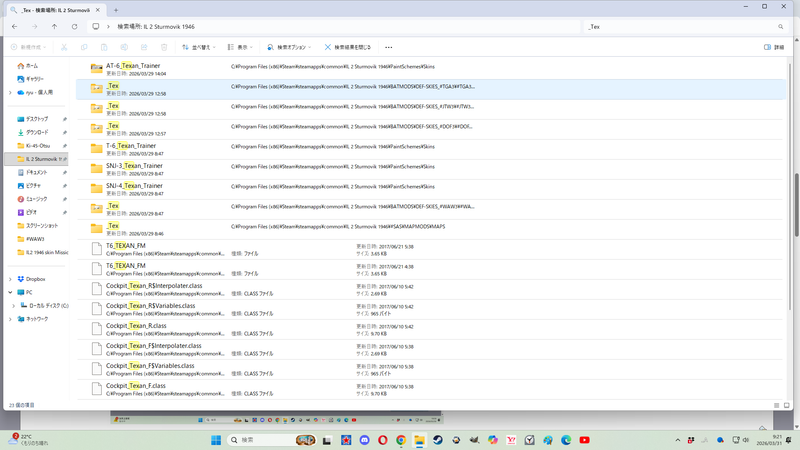The width and height of the screenshot is (800, 450).
Task: Select the SNJ-4_Texan_Trainer folder
Action: [x=431, y=189]
